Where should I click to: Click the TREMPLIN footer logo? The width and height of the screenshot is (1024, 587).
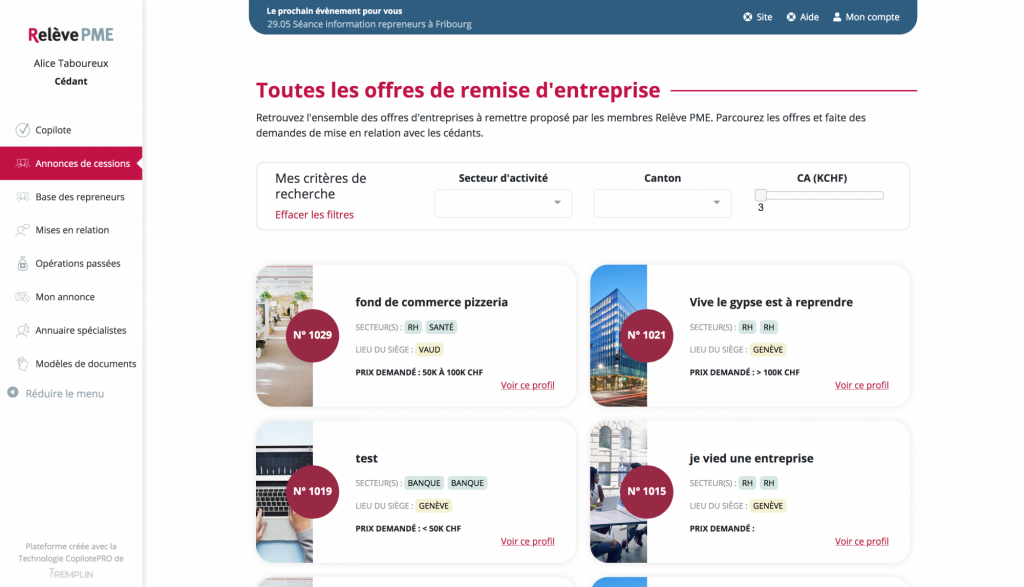[71, 574]
